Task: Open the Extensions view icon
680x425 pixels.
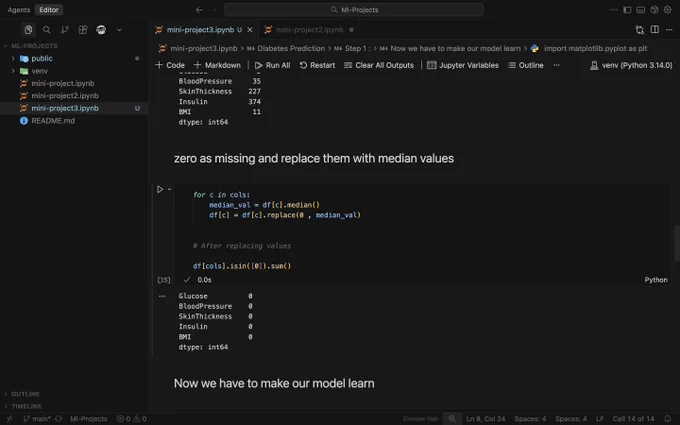Action: point(83,29)
